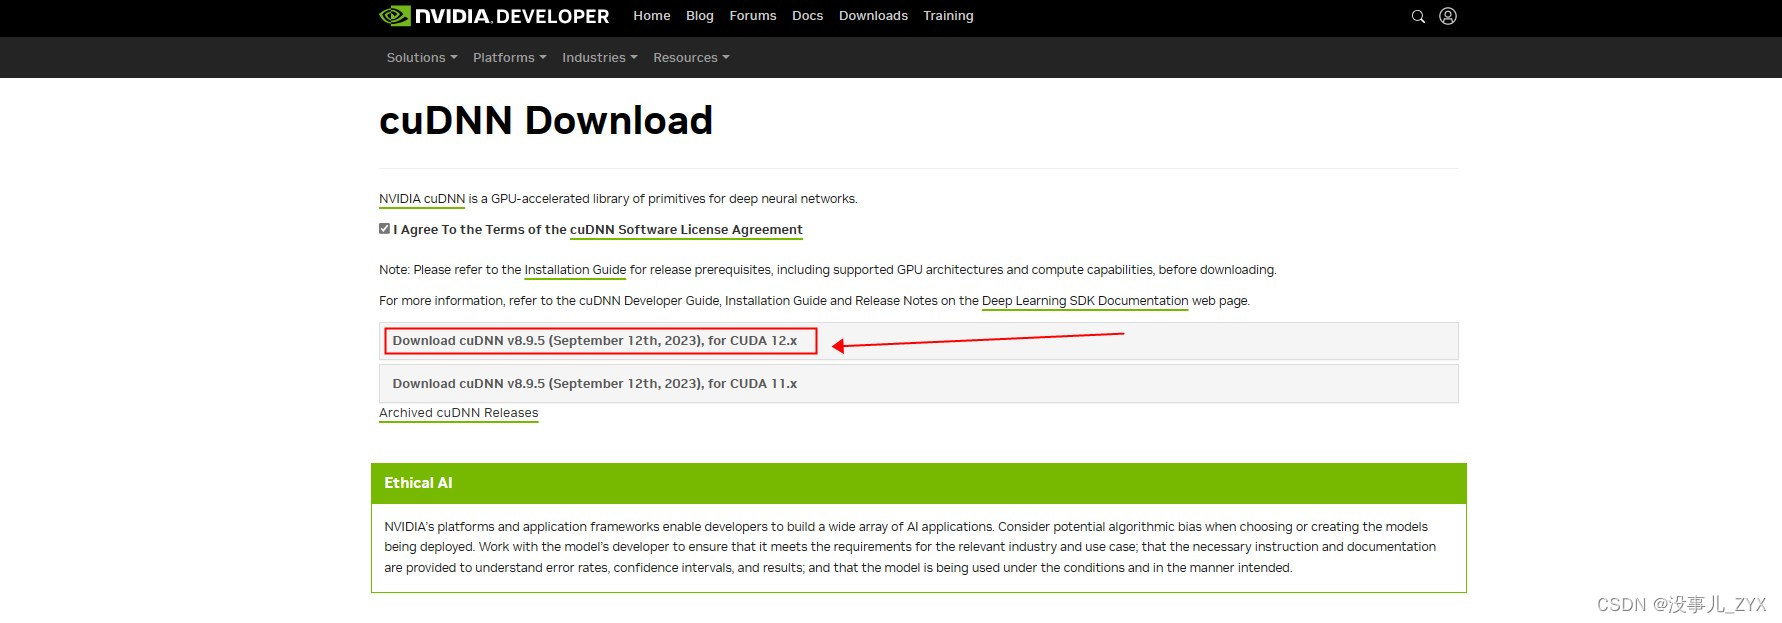Screen dimensions: 1782x623
Task: Uncheck the license agreement checkbox
Action: click(x=384, y=229)
